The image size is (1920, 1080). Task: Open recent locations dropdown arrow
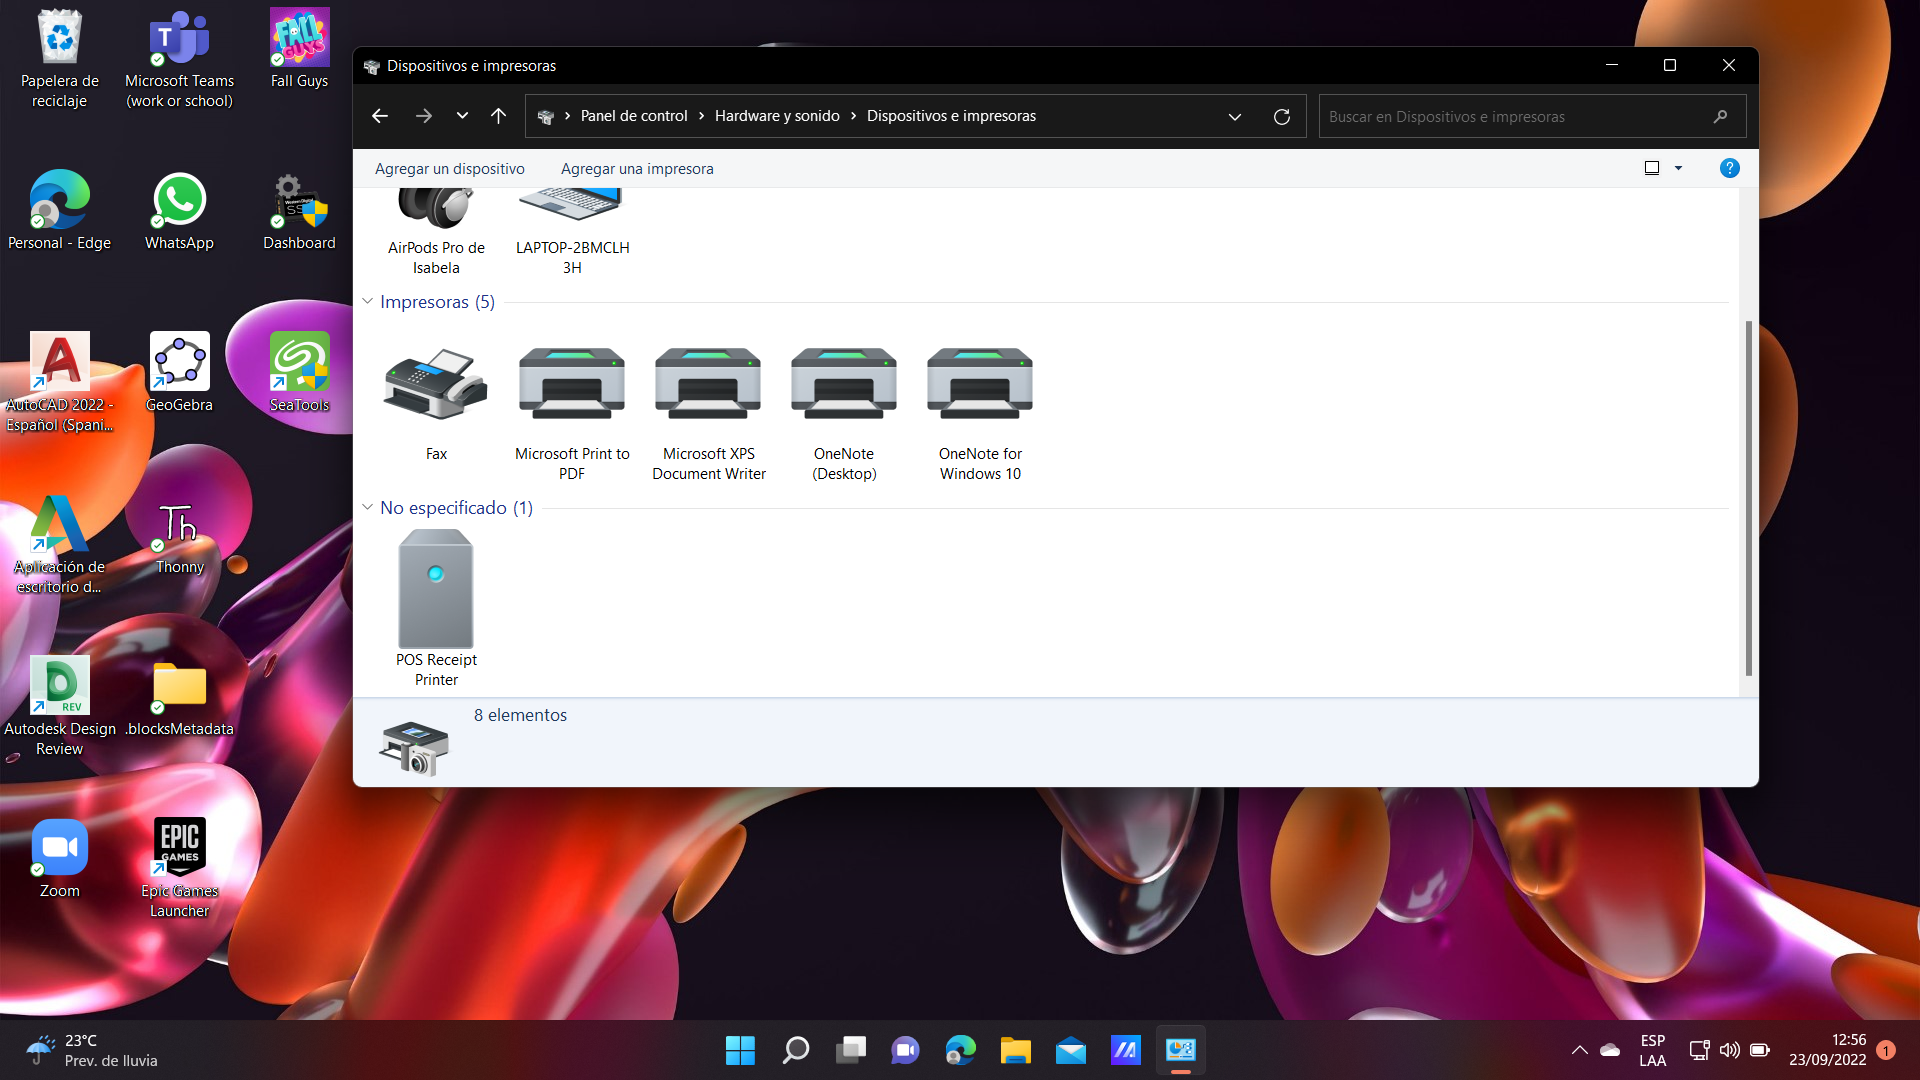click(x=462, y=116)
